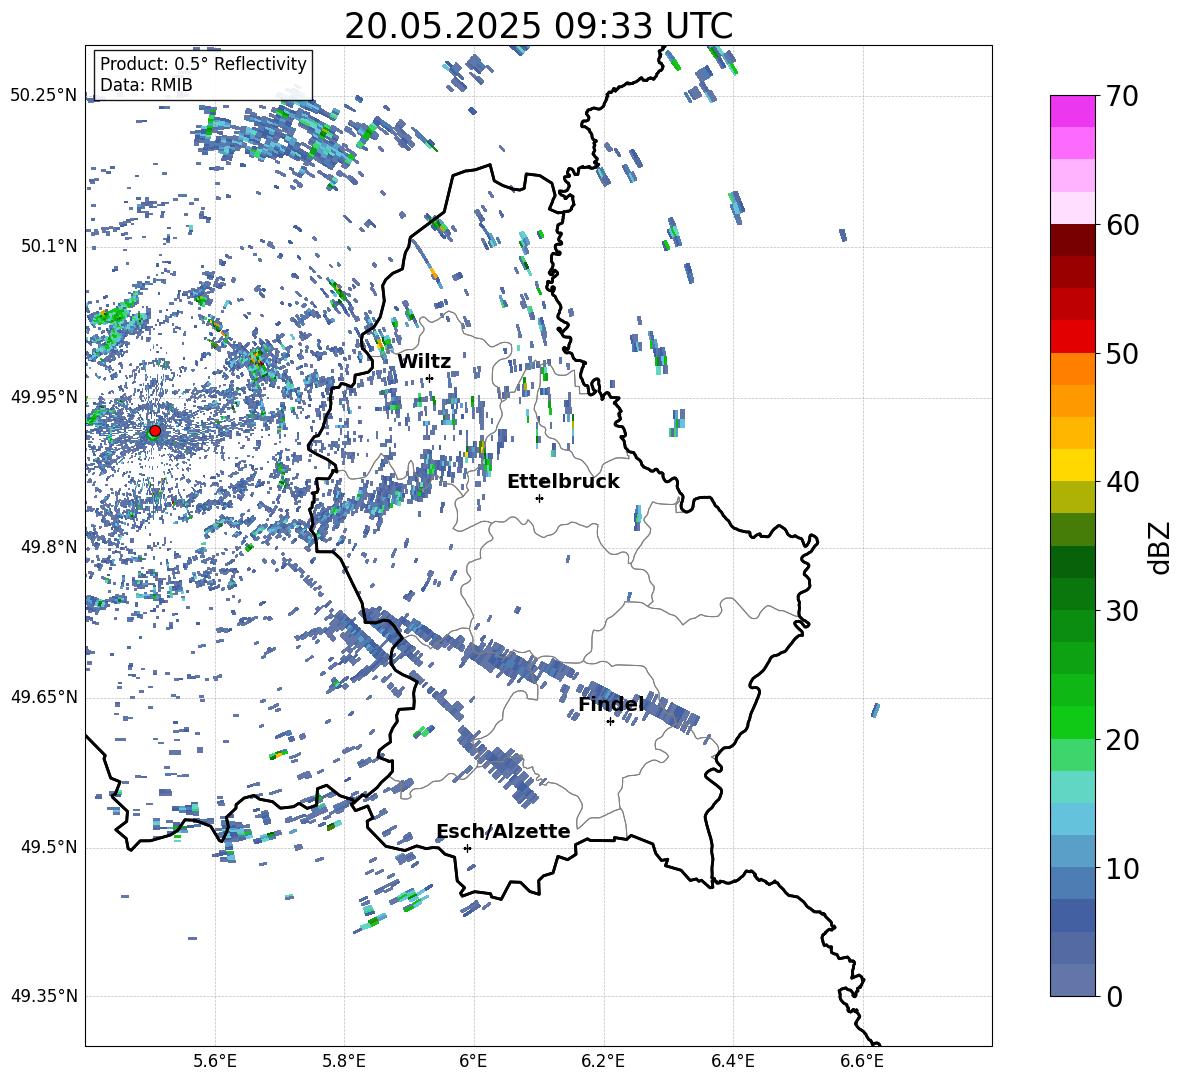The width and height of the screenshot is (1184, 1081).
Task: Click the 5.6°E longitude label
Action: pos(215,1061)
